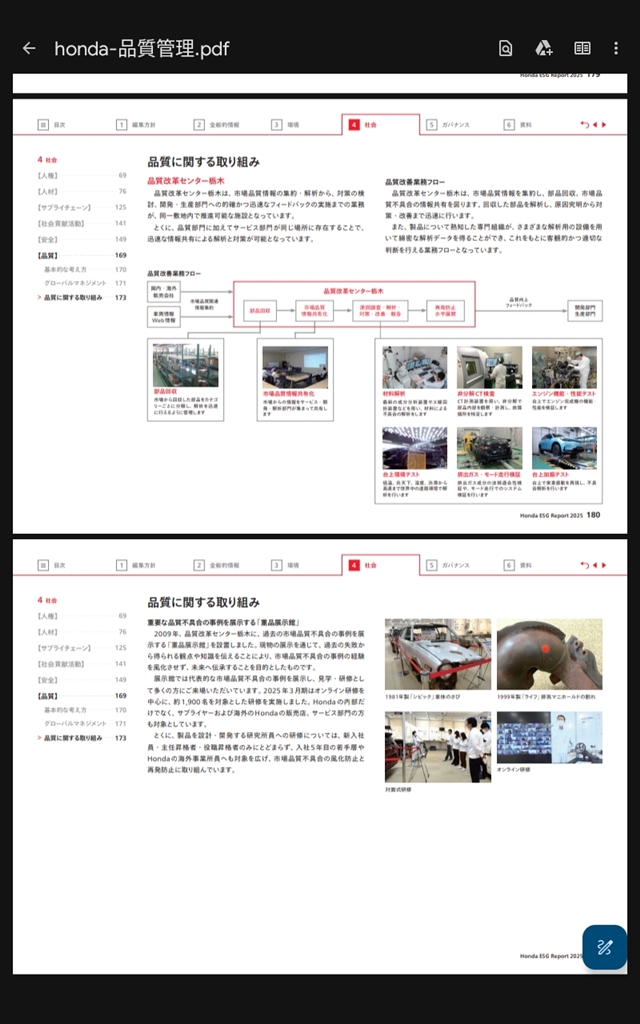
Task: Open the three-dot more options menu
Action: pos(616,48)
